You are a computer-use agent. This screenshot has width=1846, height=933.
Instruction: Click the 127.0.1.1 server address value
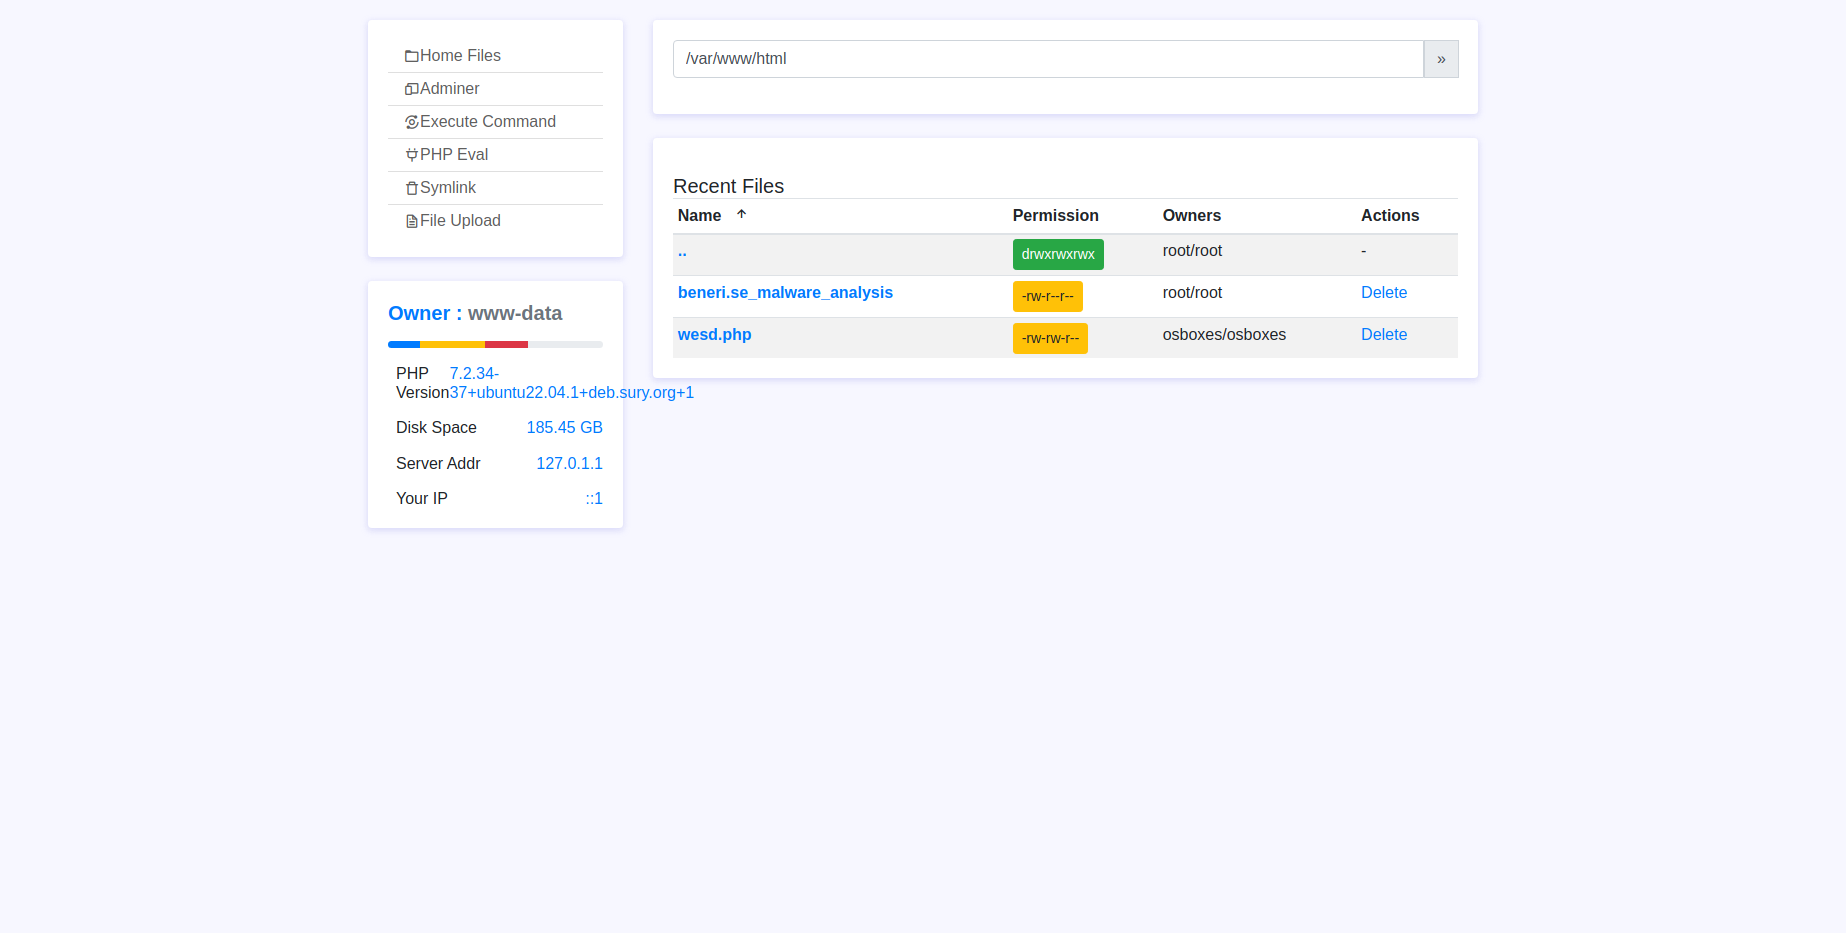[569, 464]
